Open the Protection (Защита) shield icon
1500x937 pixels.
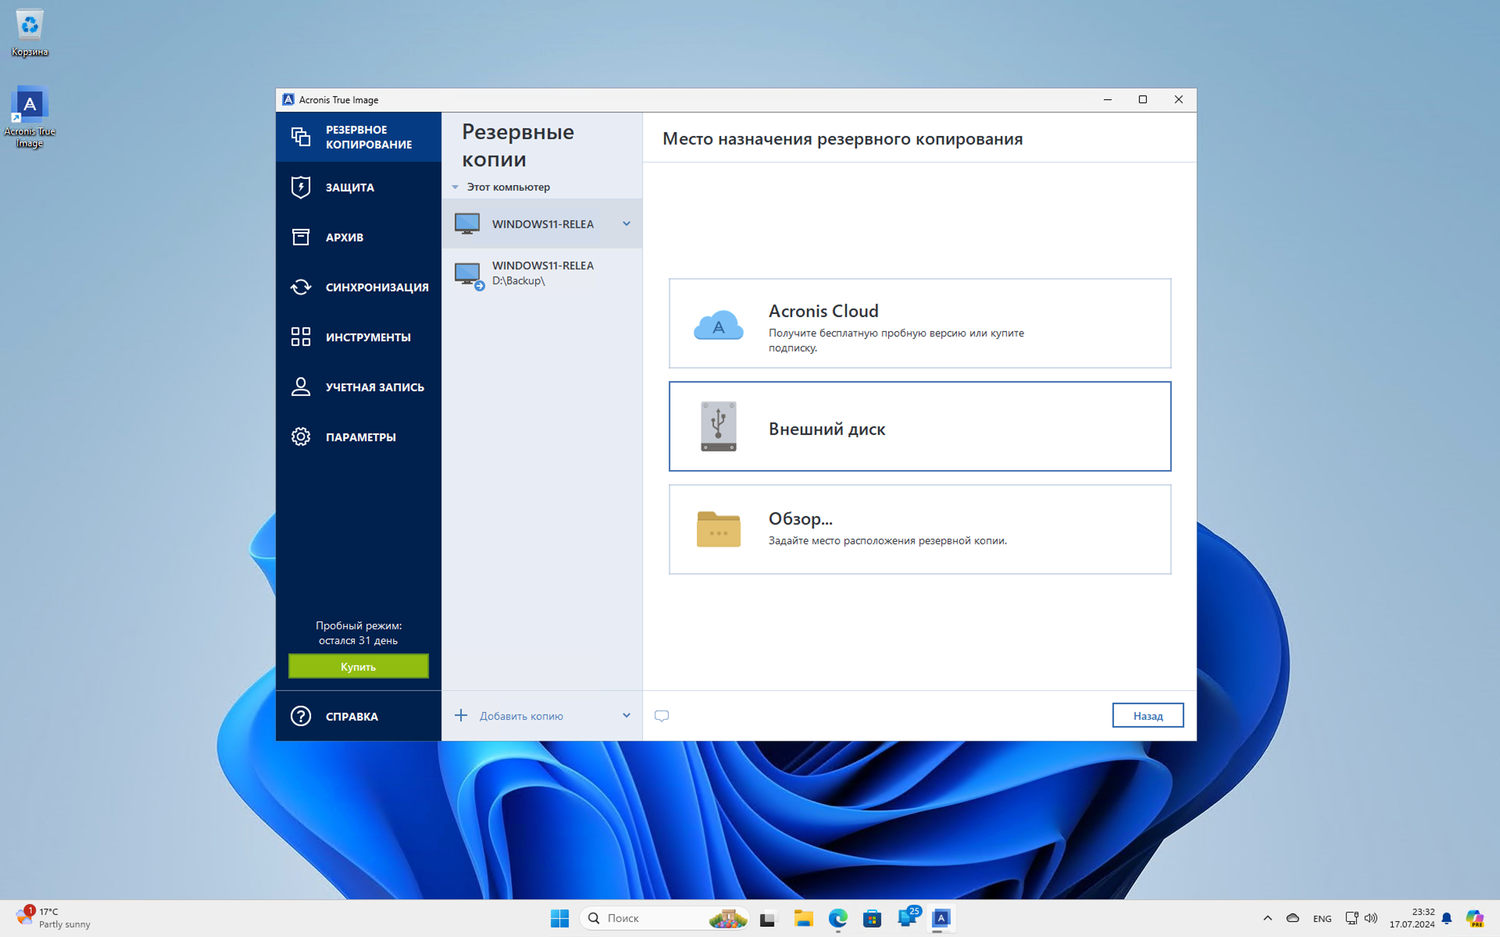pyautogui.click(x=301, y=187)
